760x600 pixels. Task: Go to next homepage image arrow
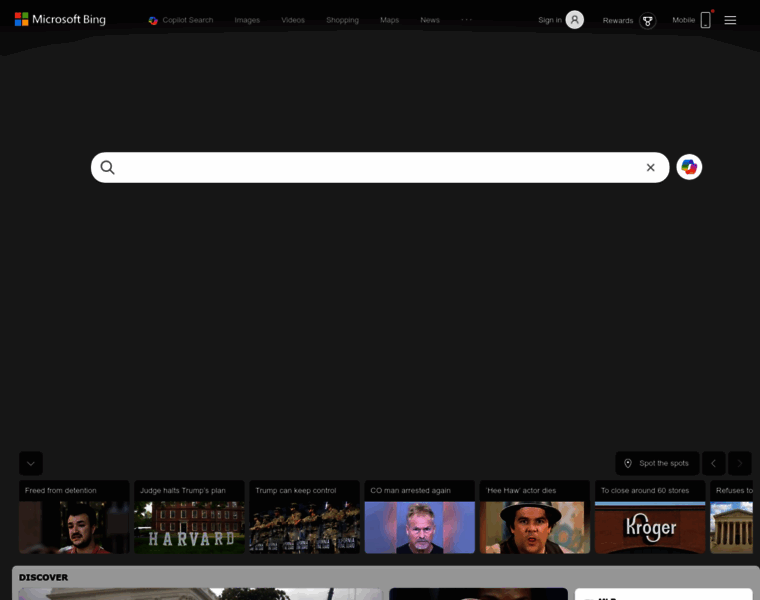coord(740,463)
